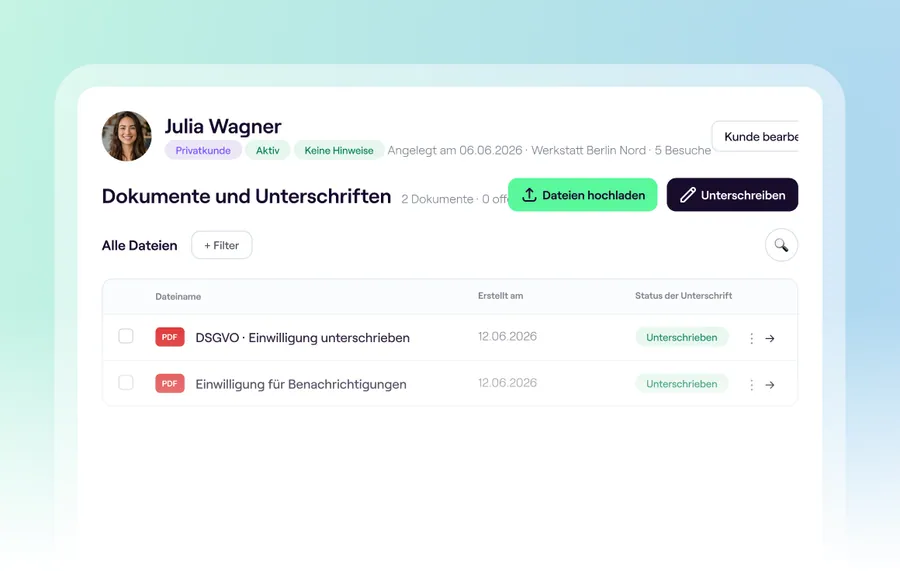900x571 pixels.
Task: Tick the checkbox for Einwilligung für Benachrichtigungen
Action: (126, 382)
